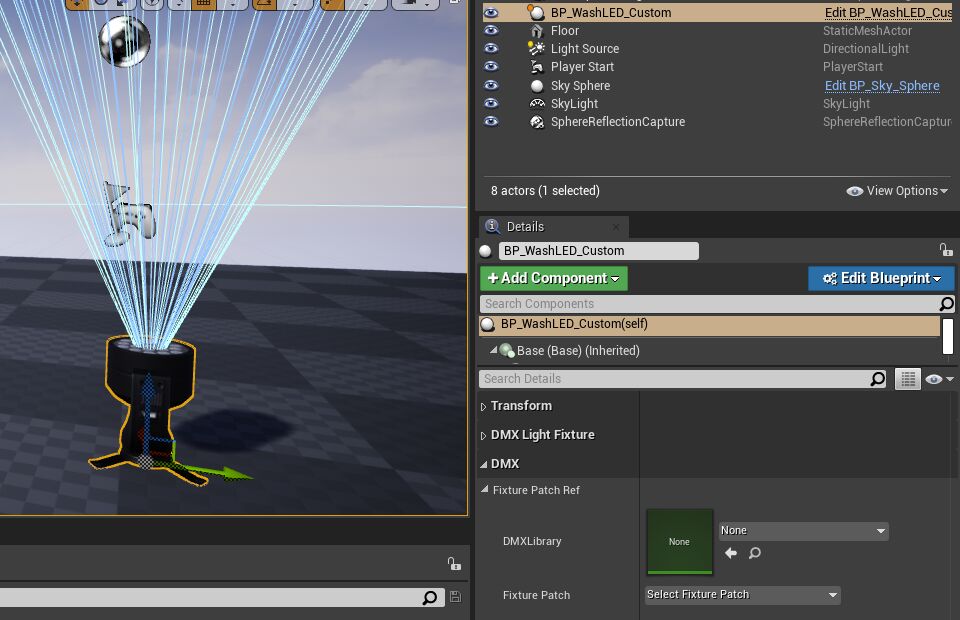Open the DMXLibrary None asset dropdown
Screen dimensions: 960x620
point(803,531)
